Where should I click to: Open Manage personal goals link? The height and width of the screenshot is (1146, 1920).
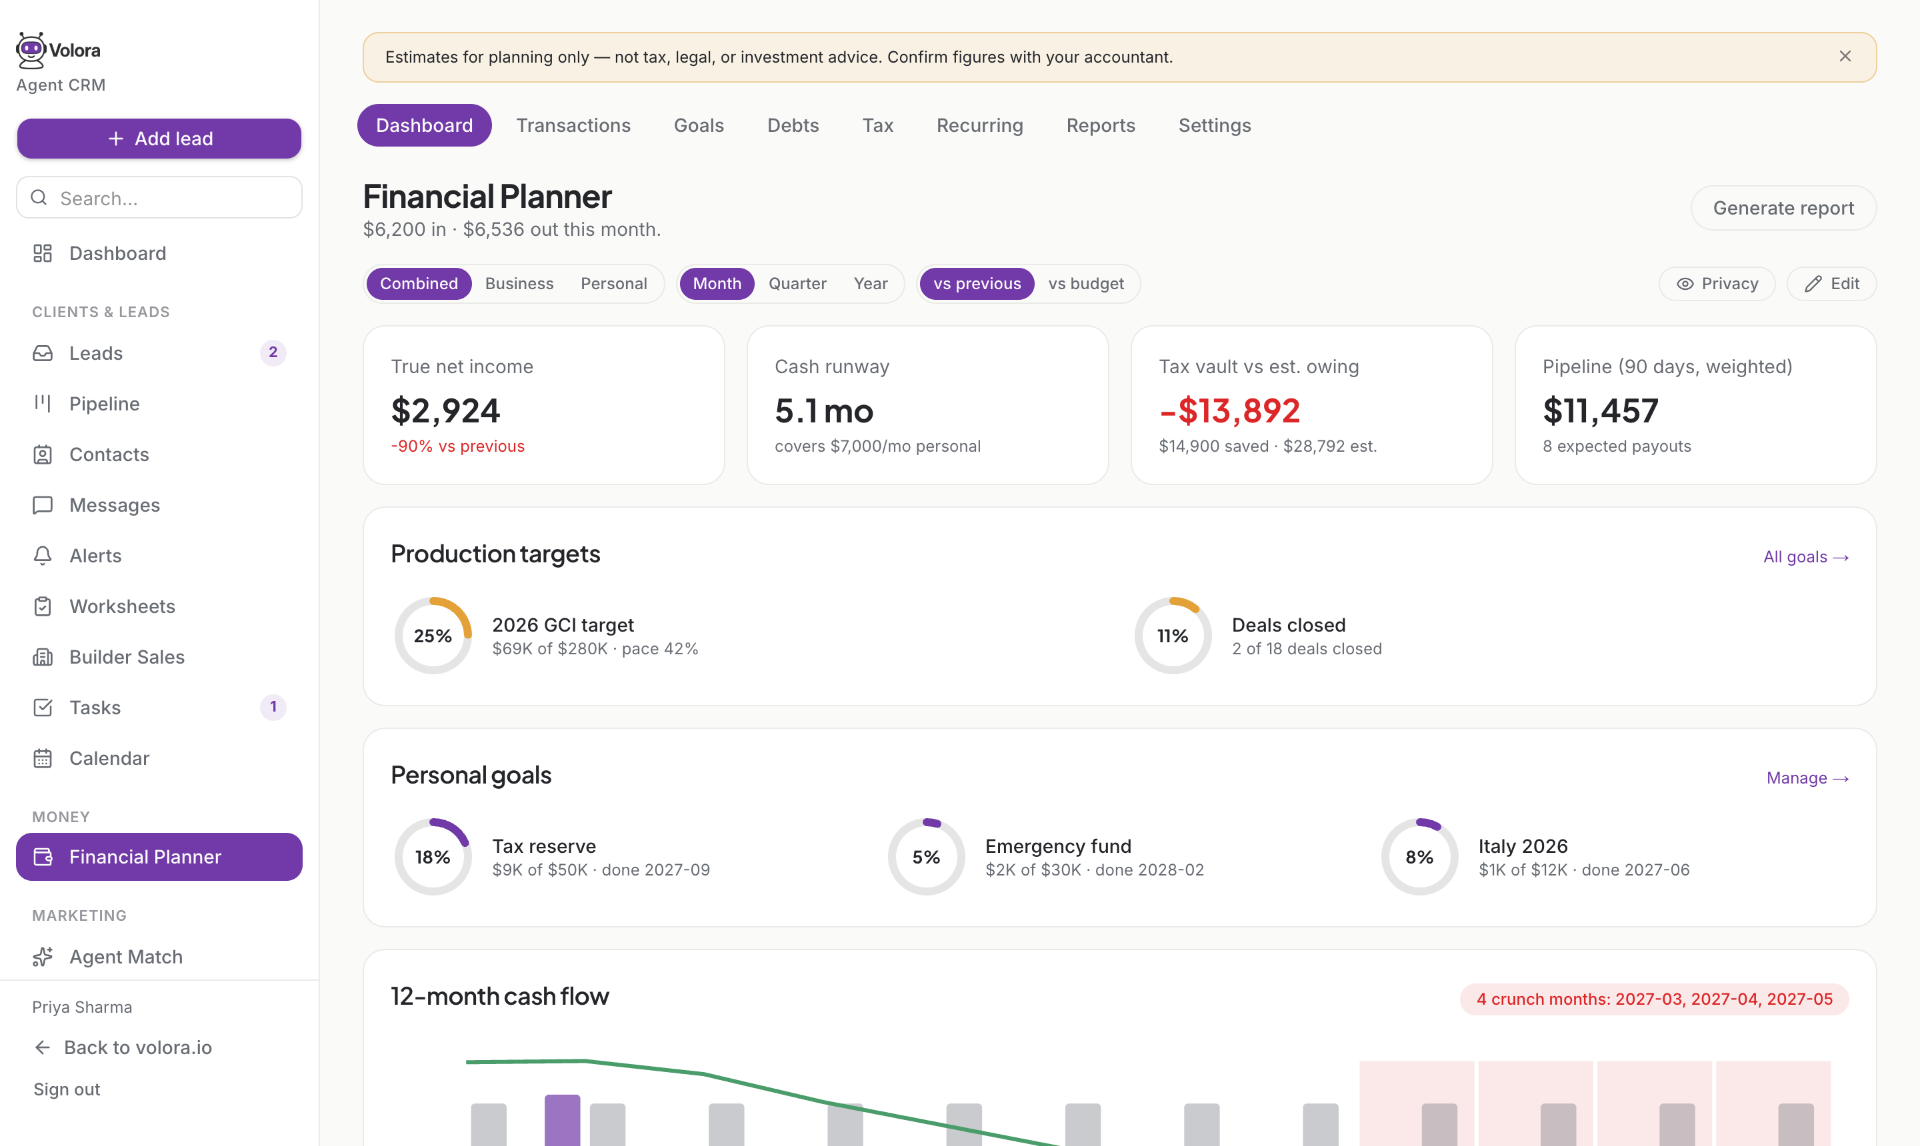1807,778
